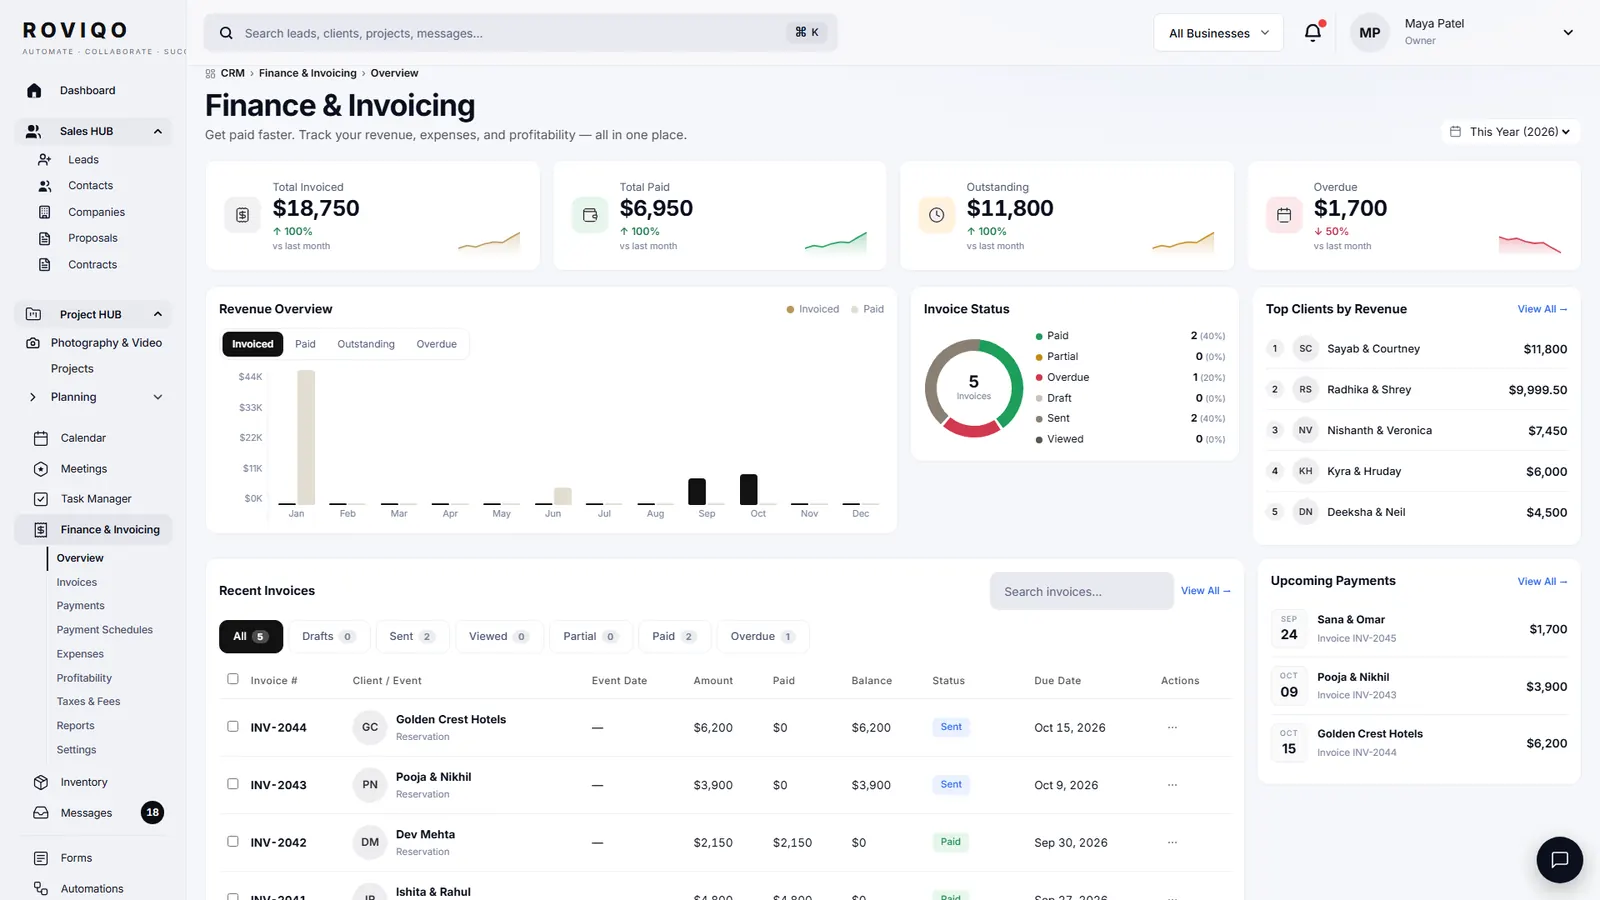Open the notifications bell
Screen dimensions: 1600x900
(x=1313, y=32)
